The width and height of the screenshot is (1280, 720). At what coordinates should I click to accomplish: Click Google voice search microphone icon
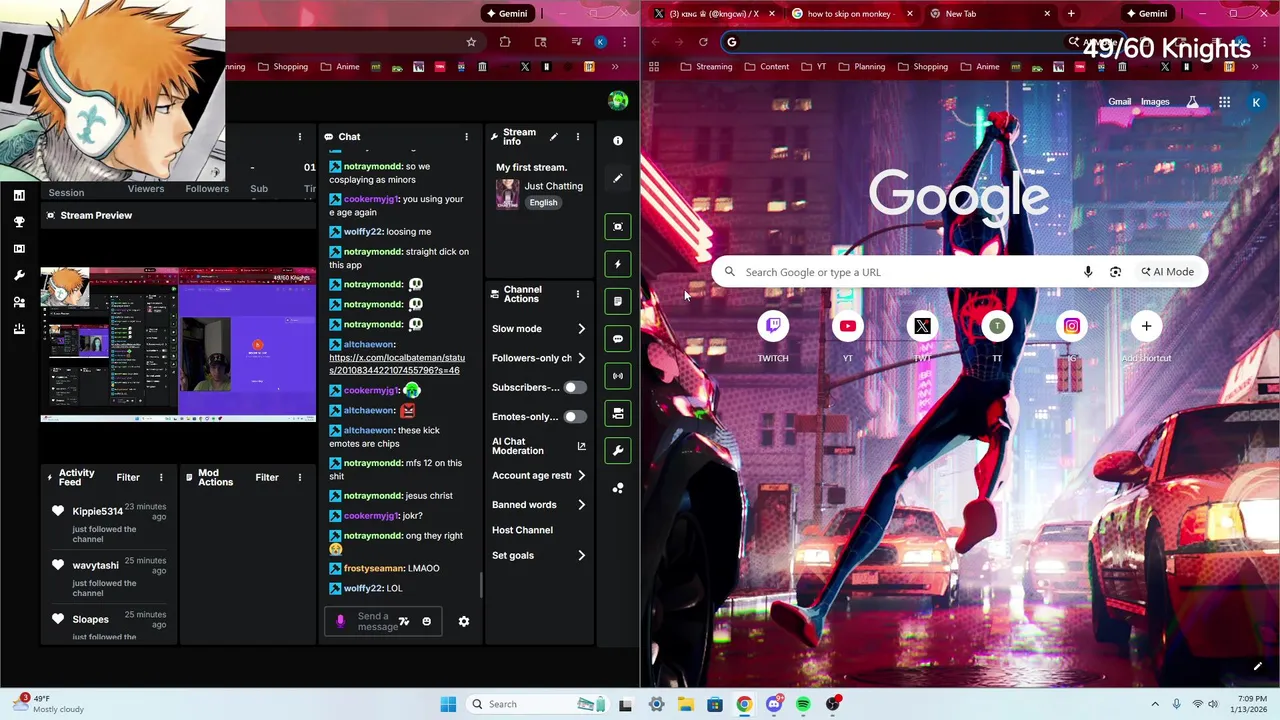coord(1088,272)
